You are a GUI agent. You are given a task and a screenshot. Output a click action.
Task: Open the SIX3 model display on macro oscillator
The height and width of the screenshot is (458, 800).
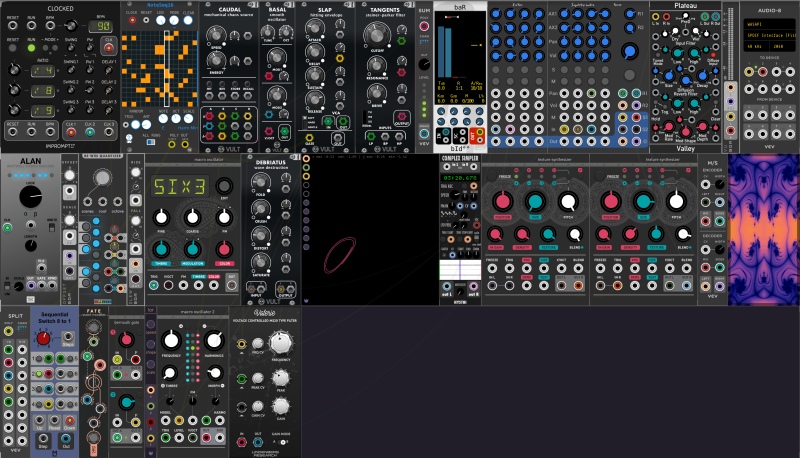click(180, 187)
